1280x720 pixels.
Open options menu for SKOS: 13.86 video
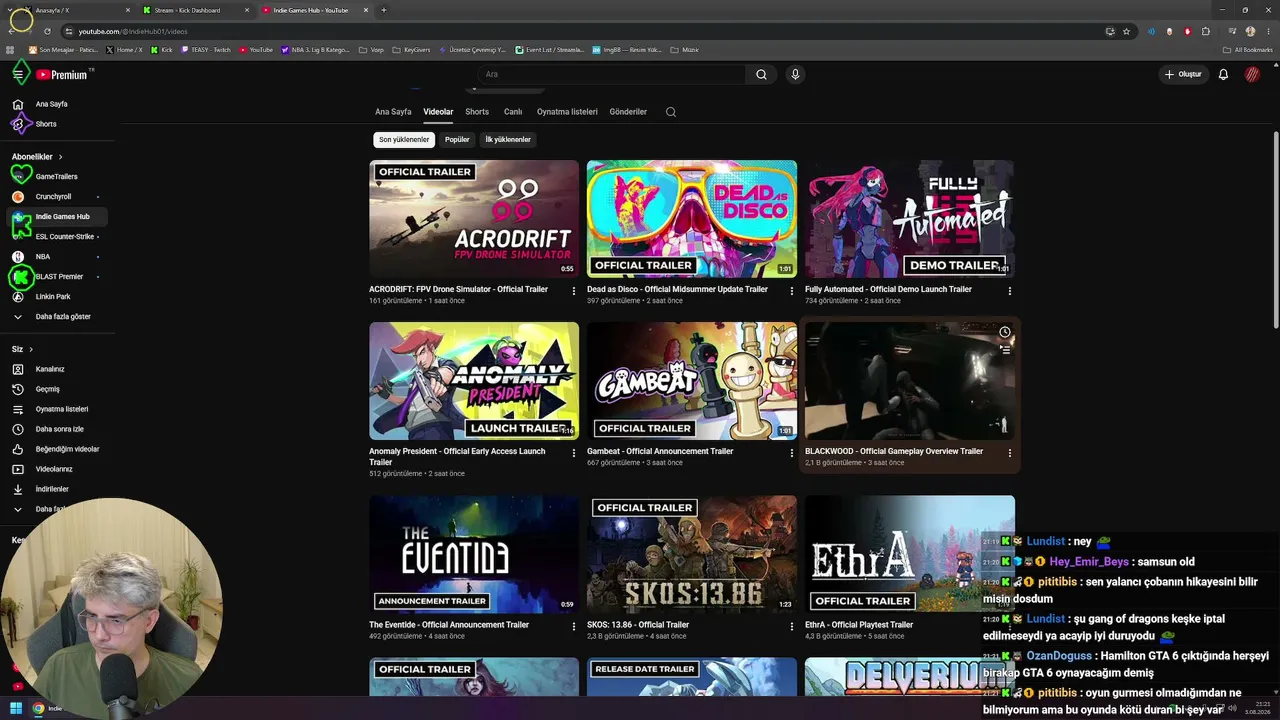click(792, 627)
